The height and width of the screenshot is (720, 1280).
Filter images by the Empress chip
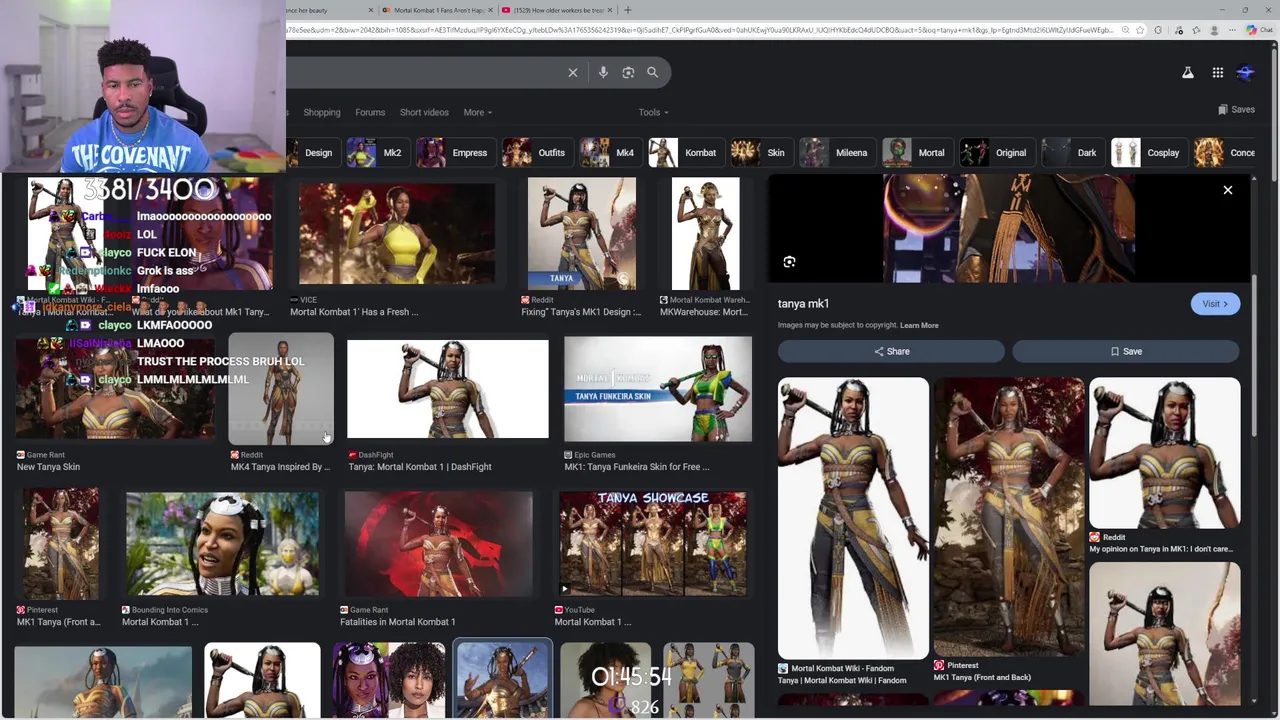point(454,153)
